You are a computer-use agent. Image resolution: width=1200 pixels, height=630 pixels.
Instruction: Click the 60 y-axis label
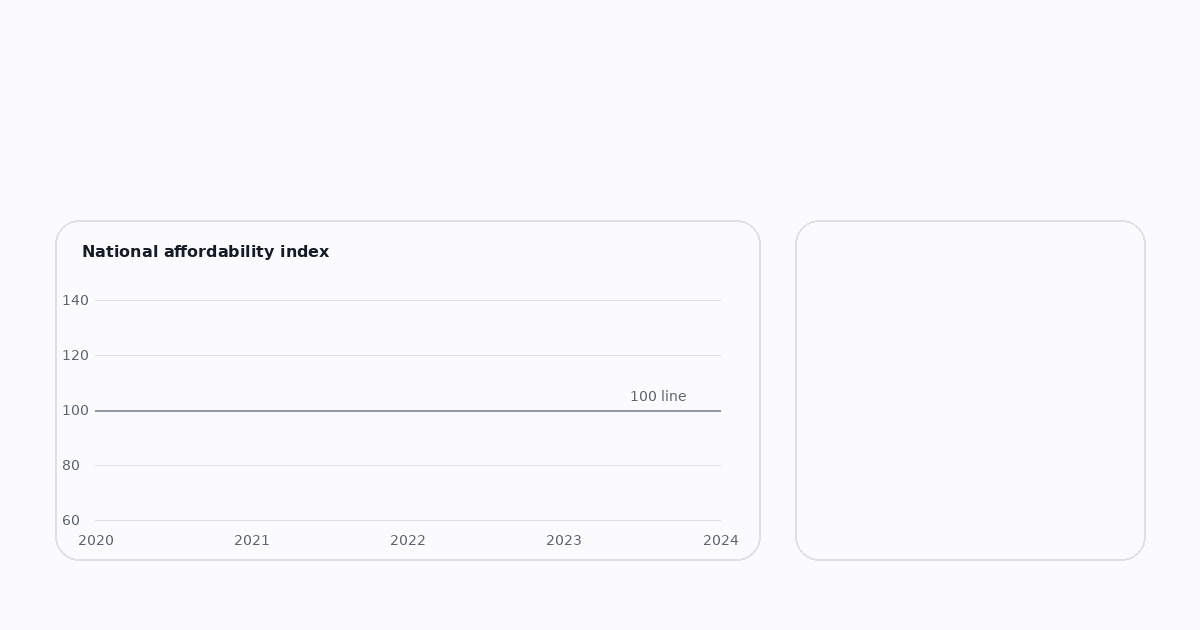(x=71, y=520)
